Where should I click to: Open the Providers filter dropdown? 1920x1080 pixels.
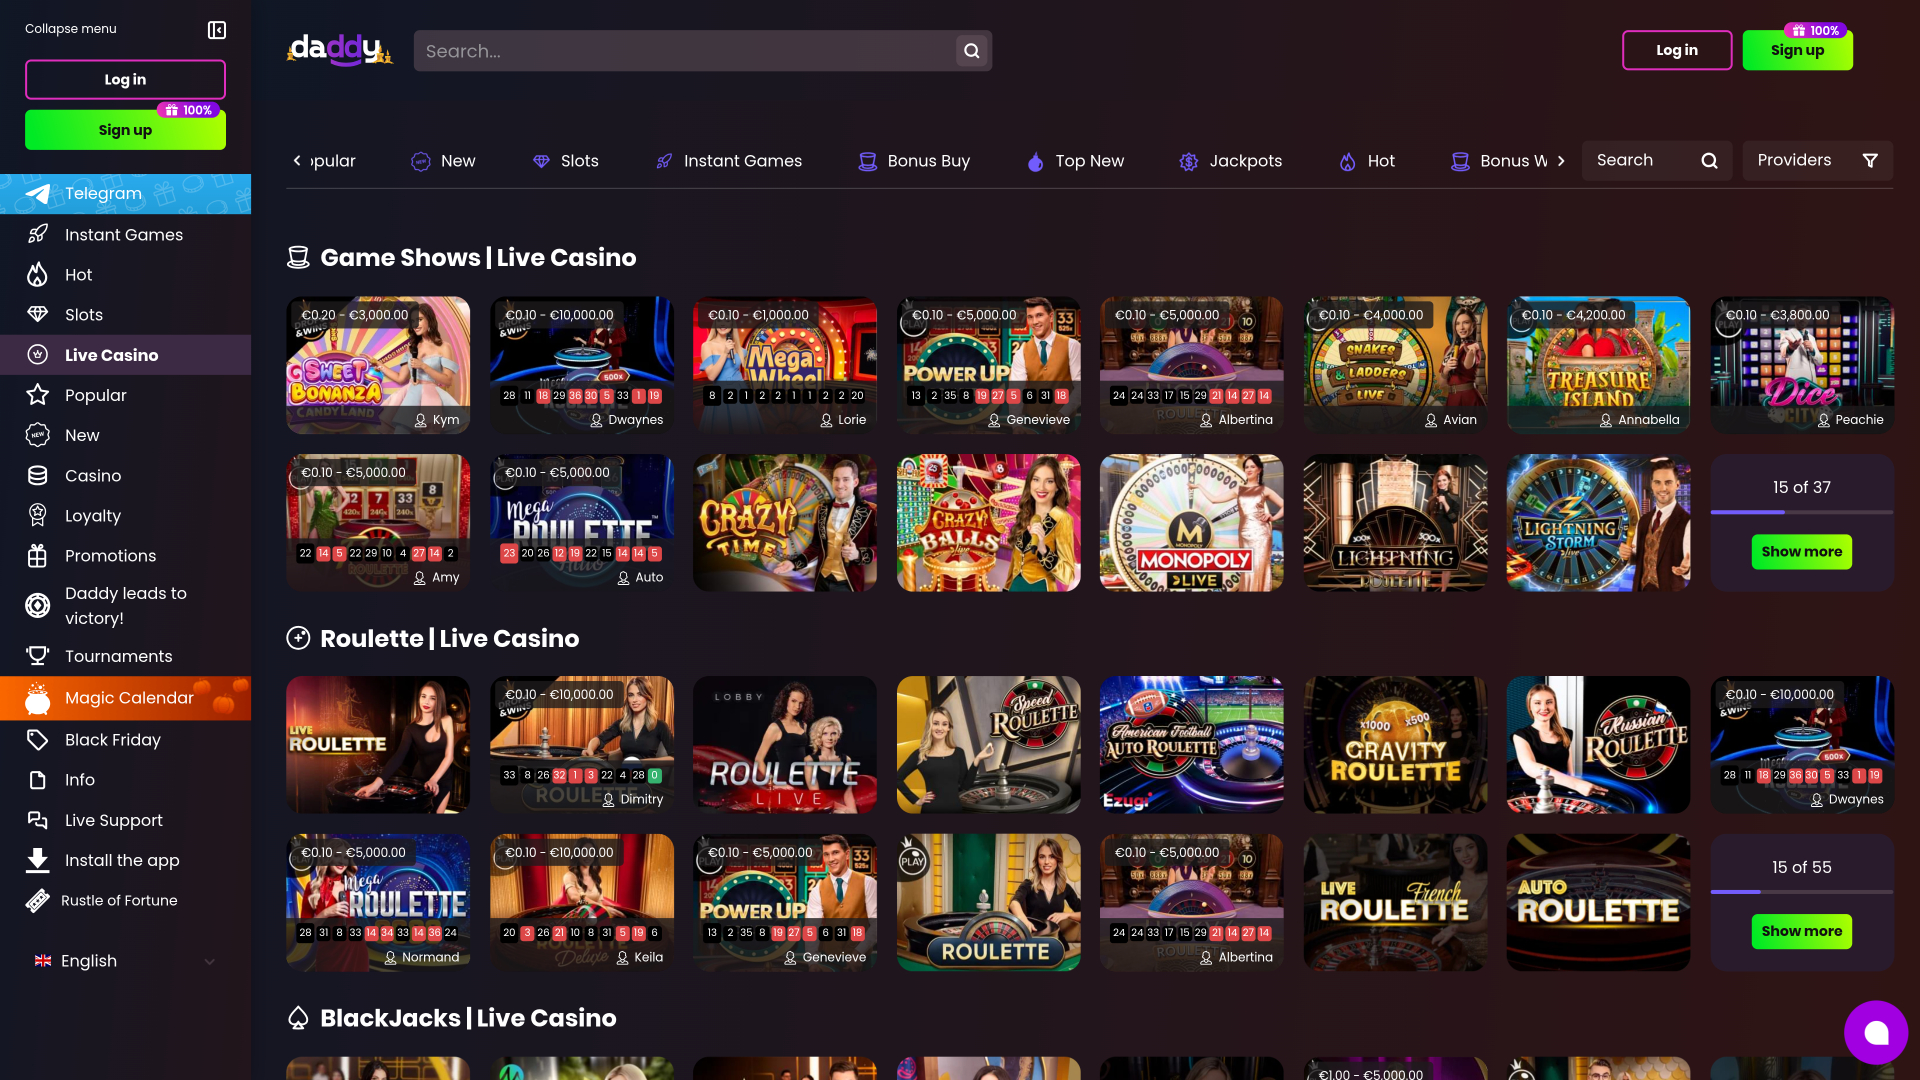tap(1817, 160)
